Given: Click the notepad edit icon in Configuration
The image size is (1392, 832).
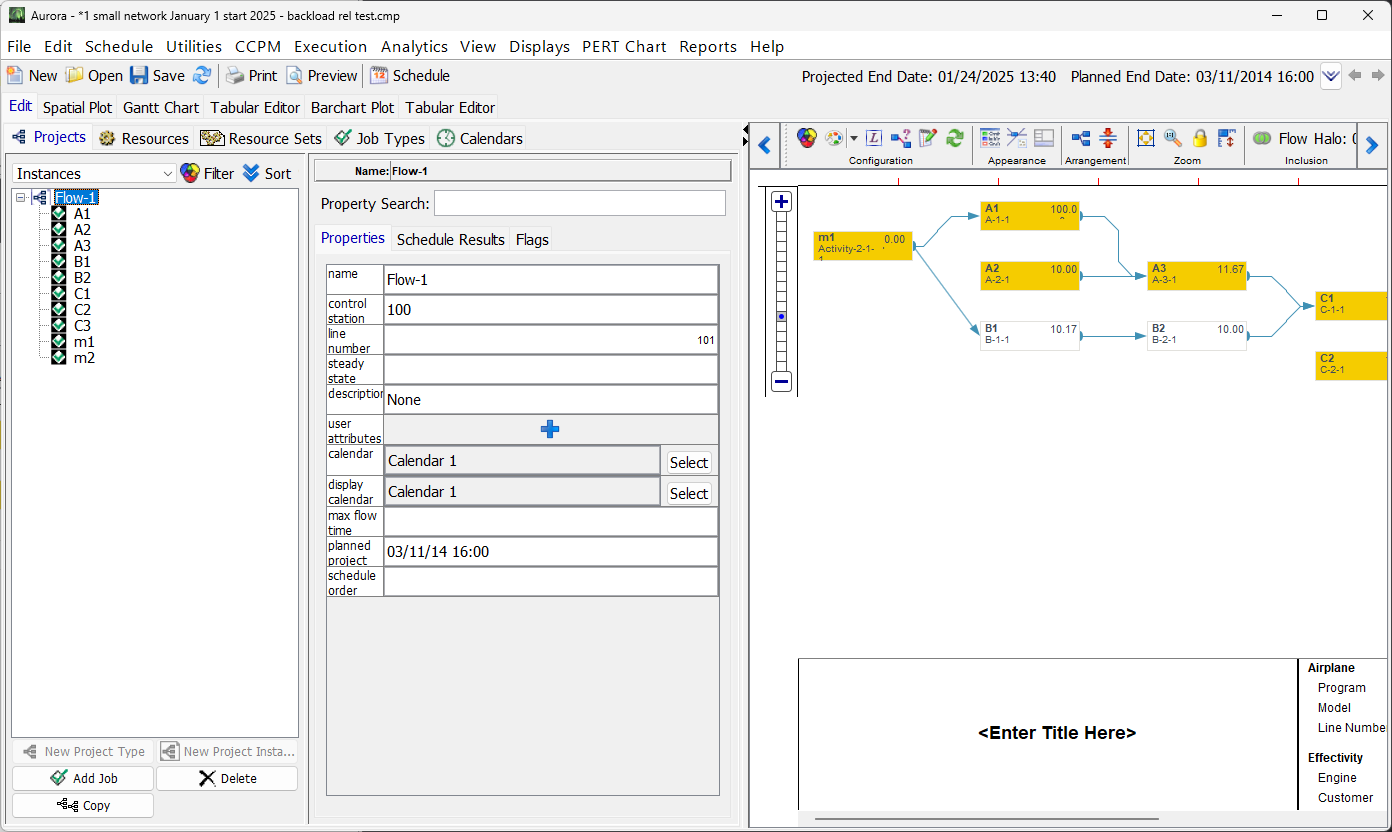Looking at the screenshot, I should (928, 138).
